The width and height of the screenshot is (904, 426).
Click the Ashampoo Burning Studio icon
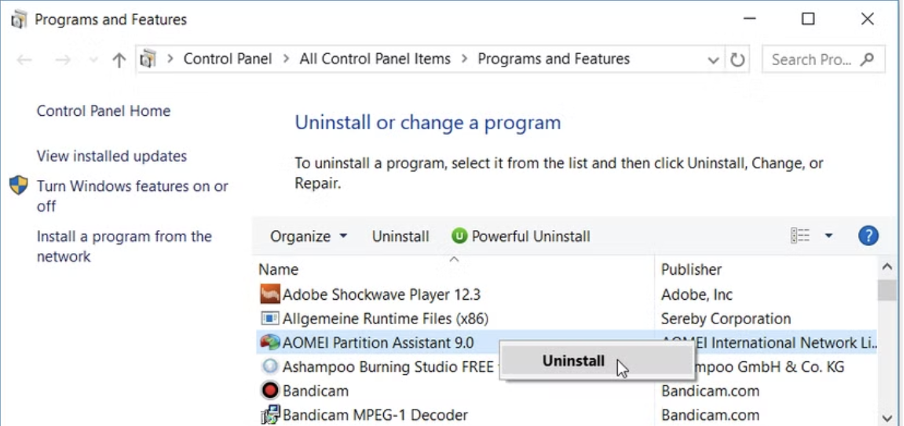[x=269, y=367]
